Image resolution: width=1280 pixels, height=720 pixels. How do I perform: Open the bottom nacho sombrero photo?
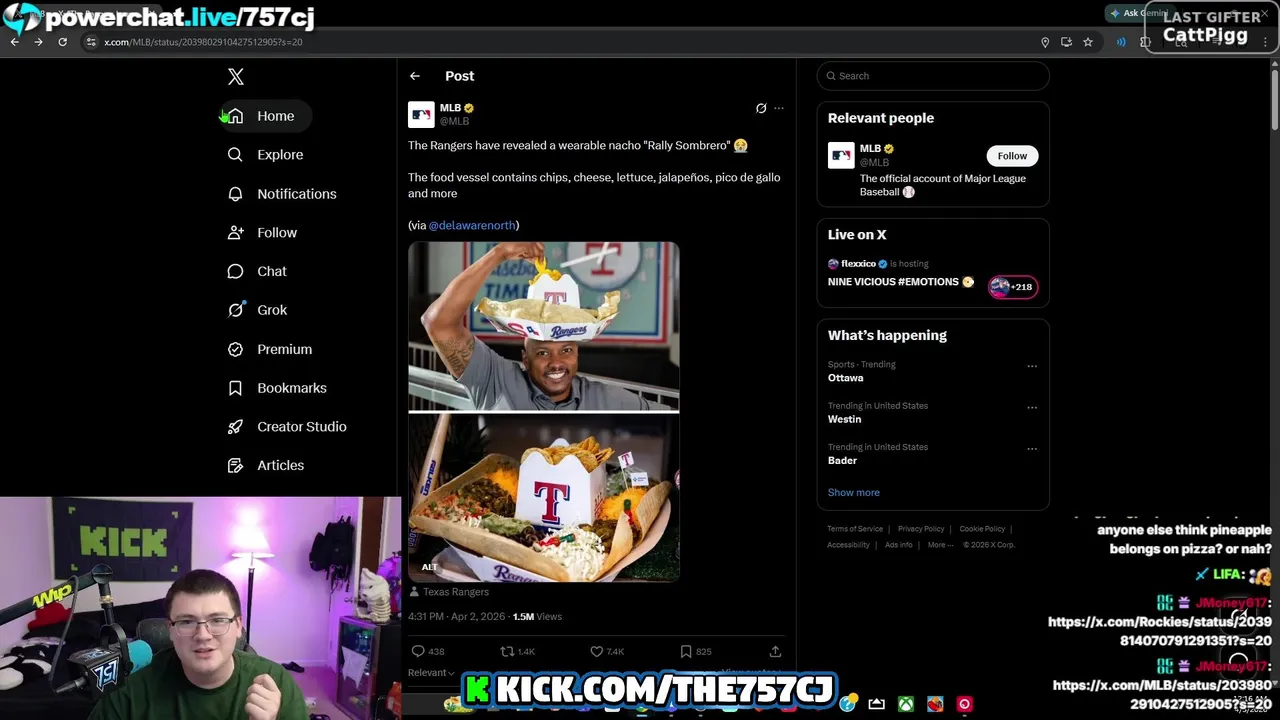543,497
